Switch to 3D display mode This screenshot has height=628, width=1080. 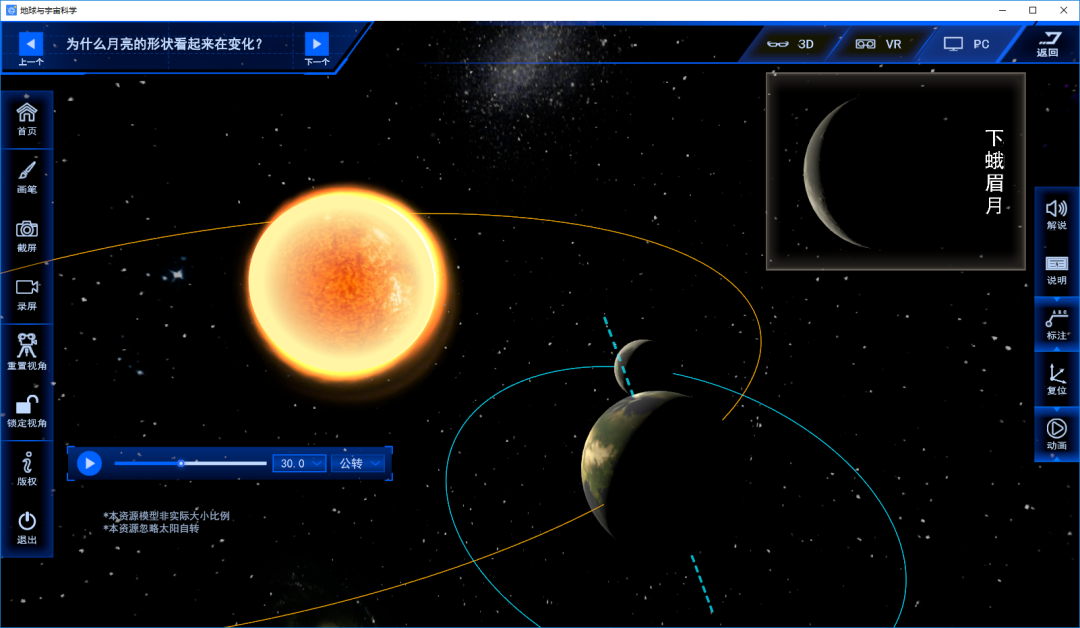click(790, 44)
